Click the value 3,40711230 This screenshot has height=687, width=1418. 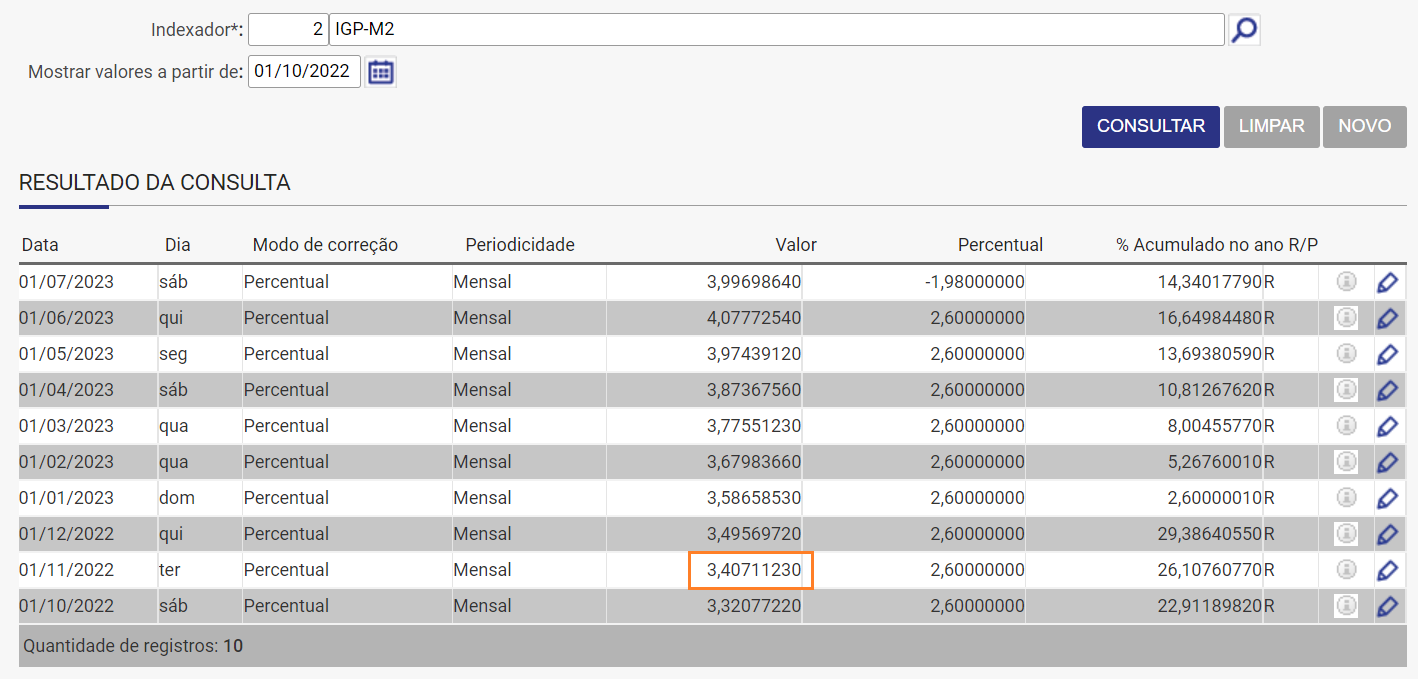(x=754, y=570)
